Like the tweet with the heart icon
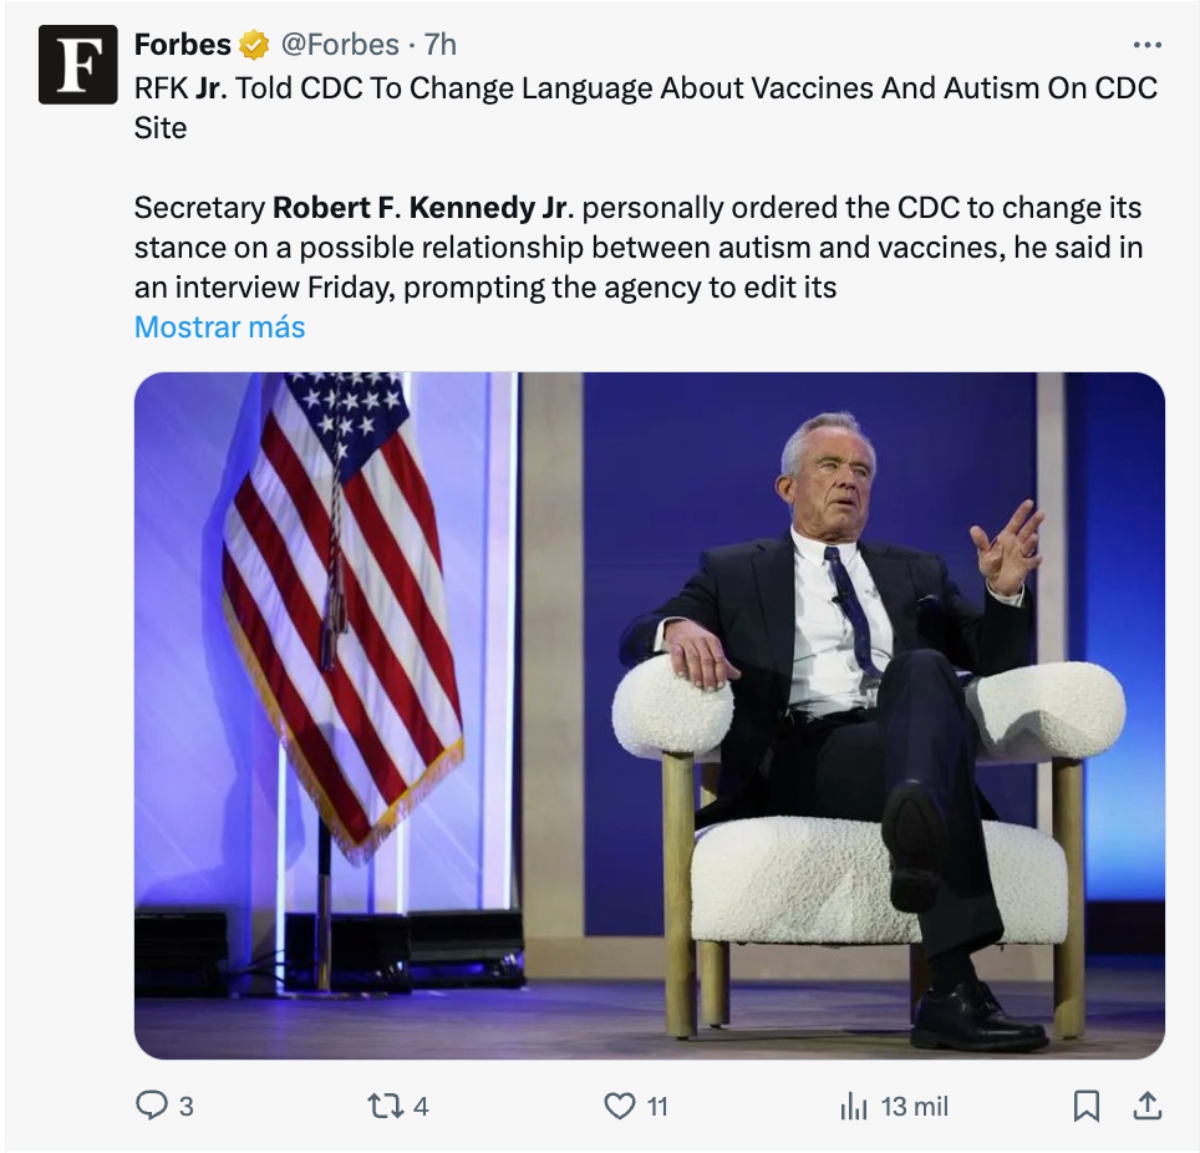The image size is (1200, 1153). (621, 1106)
